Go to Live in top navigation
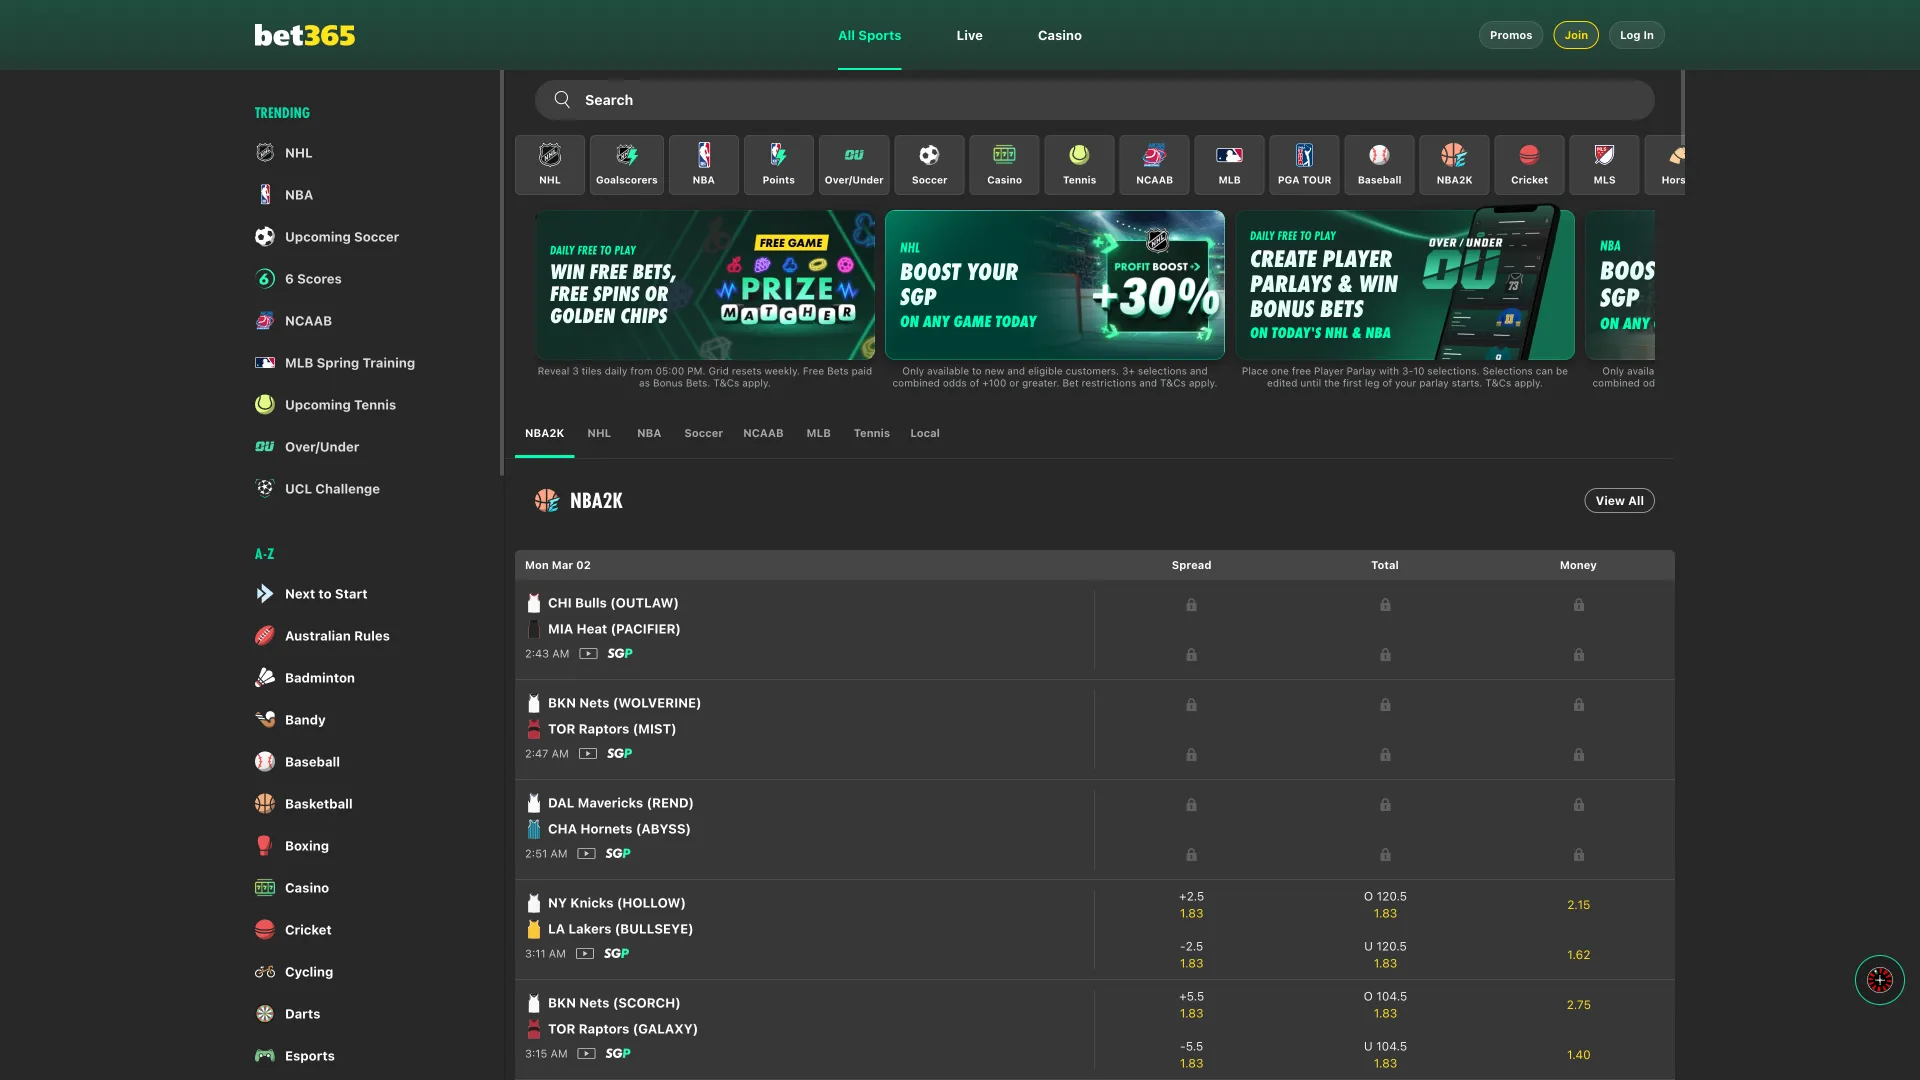The width and height of the screenshot is (1920, 1080). 969,35
